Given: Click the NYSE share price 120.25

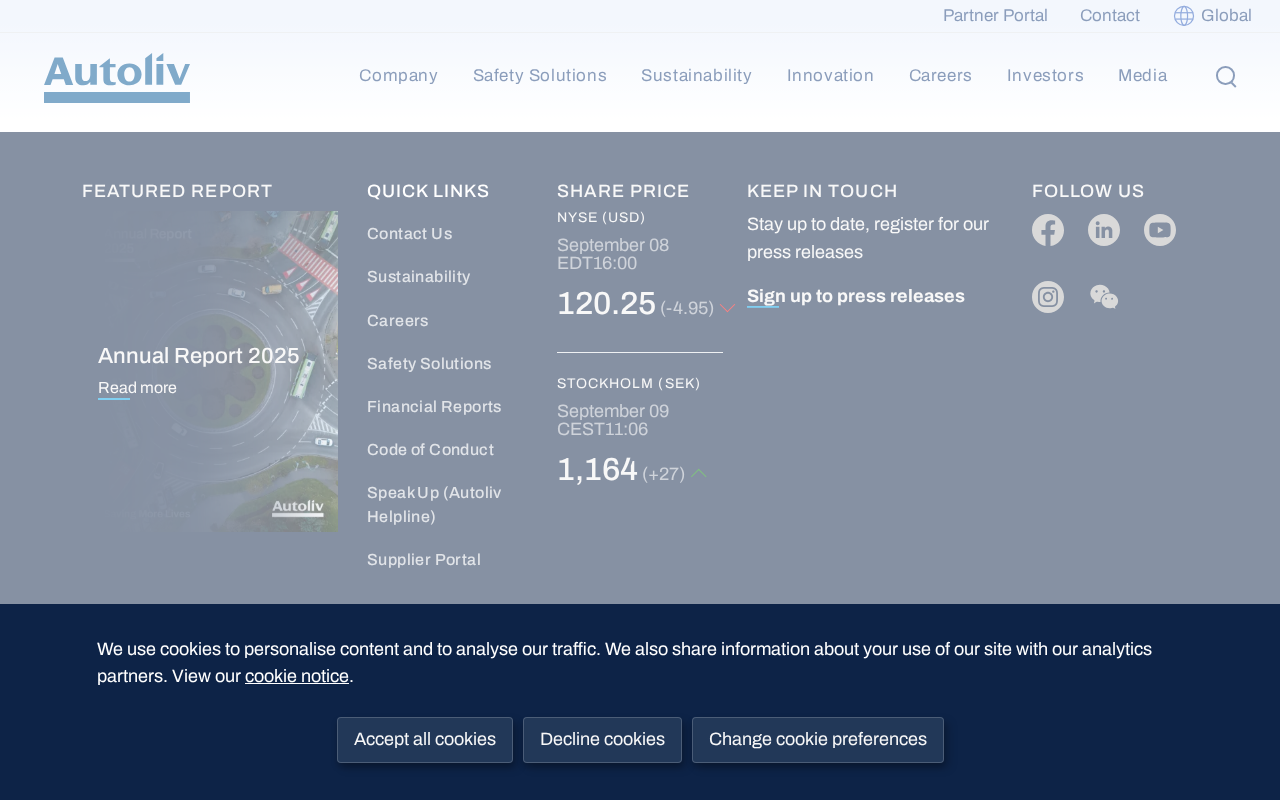Looking at the screenshot, I should (606, 304).
